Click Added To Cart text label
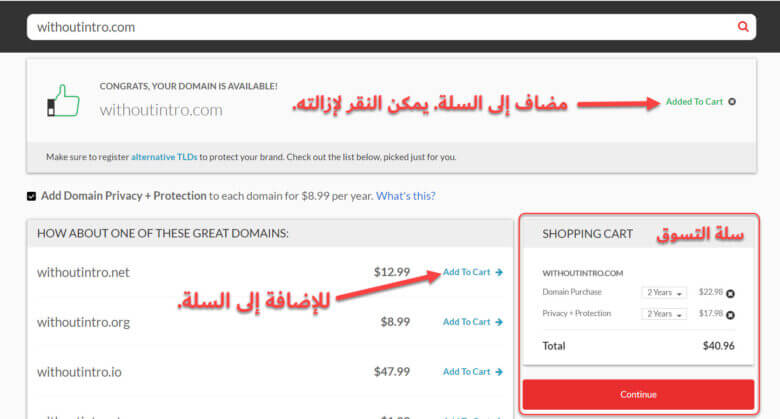780x419 pixels. point(694,102)
